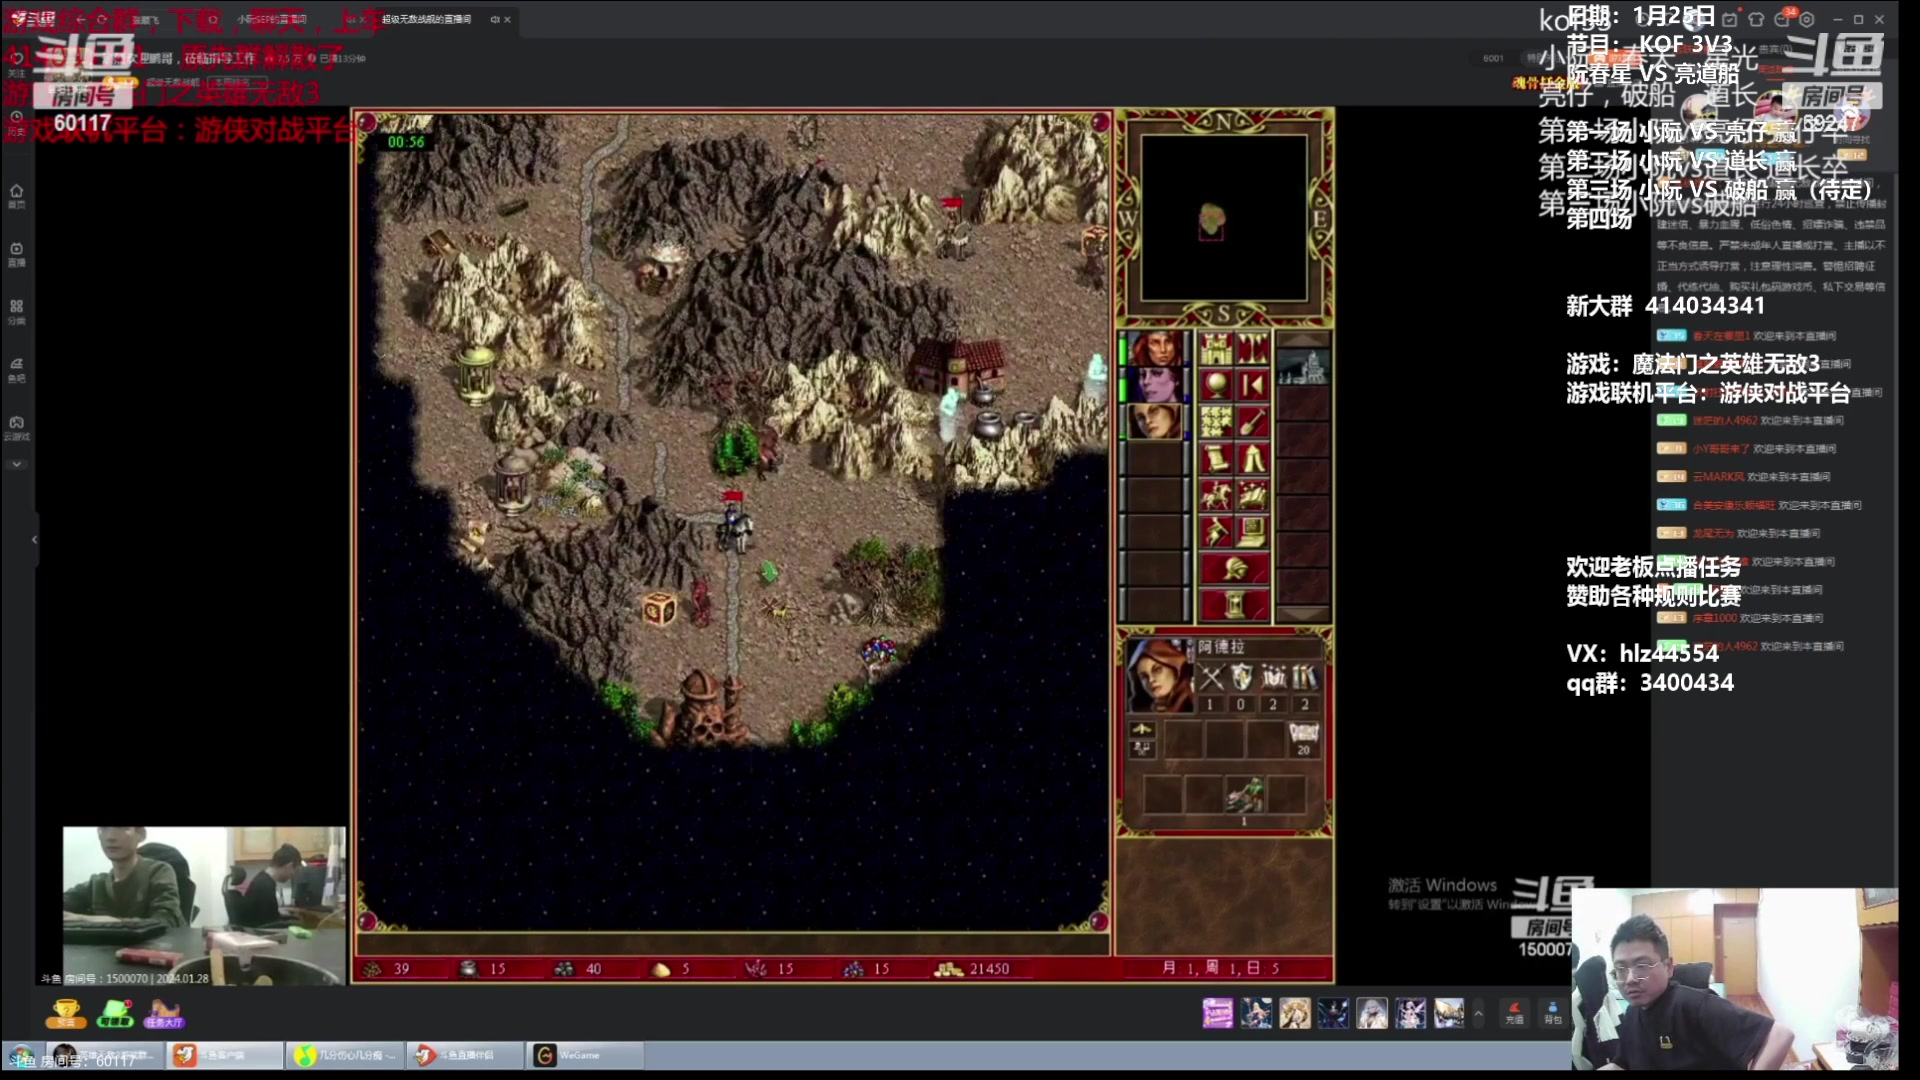Click the hero attack skill crossed swords icon
The height and width of the screenshot is (1080, 1920).
click(x=1211, y=678)
